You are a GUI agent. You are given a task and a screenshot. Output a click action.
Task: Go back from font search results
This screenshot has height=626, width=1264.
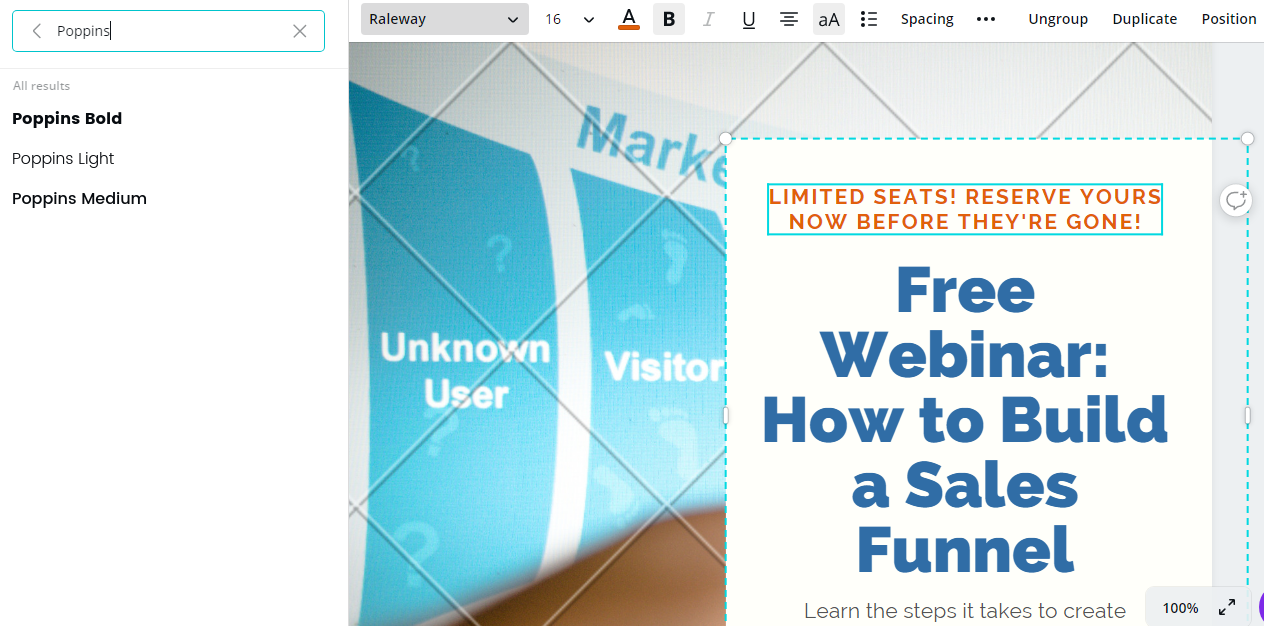coord(37,31)
